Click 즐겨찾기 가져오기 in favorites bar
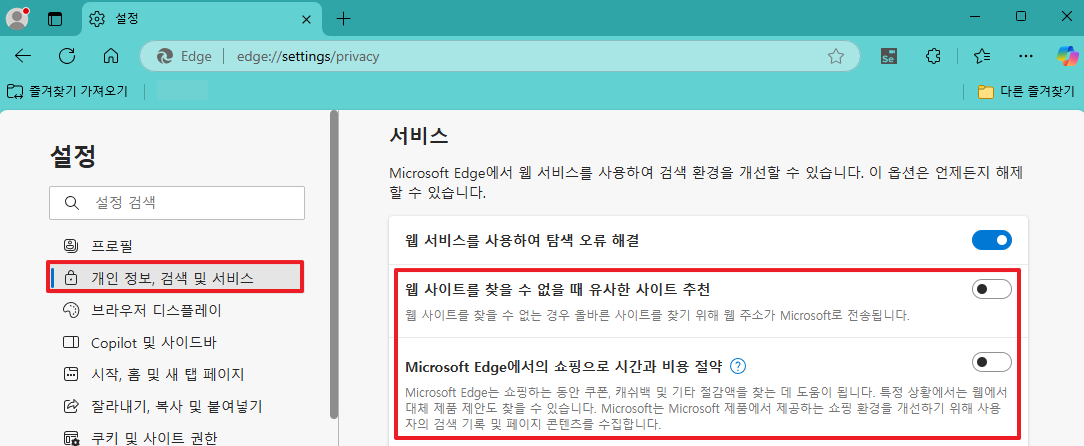 click(67, 91)
